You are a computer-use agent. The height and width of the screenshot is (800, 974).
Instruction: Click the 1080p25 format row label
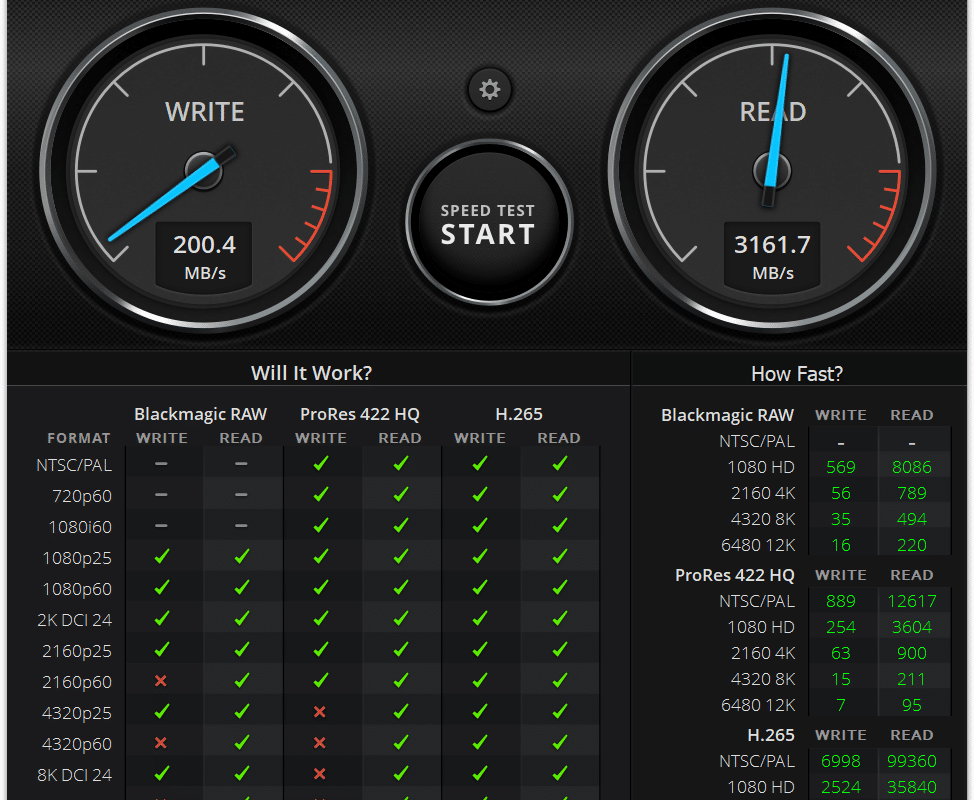[x=77, y=558]
